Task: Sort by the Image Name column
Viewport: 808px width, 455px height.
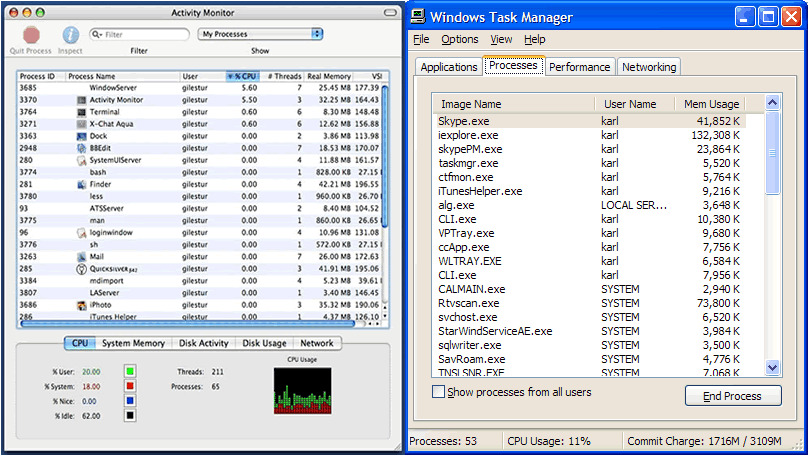Action: (x=513, y=104)
